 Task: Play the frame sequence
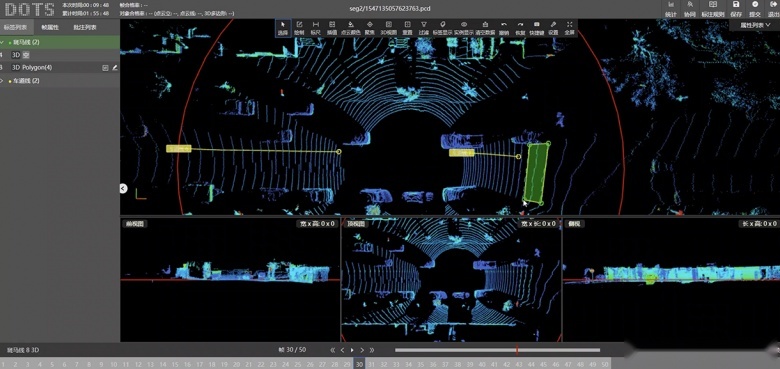click(352, 350)
